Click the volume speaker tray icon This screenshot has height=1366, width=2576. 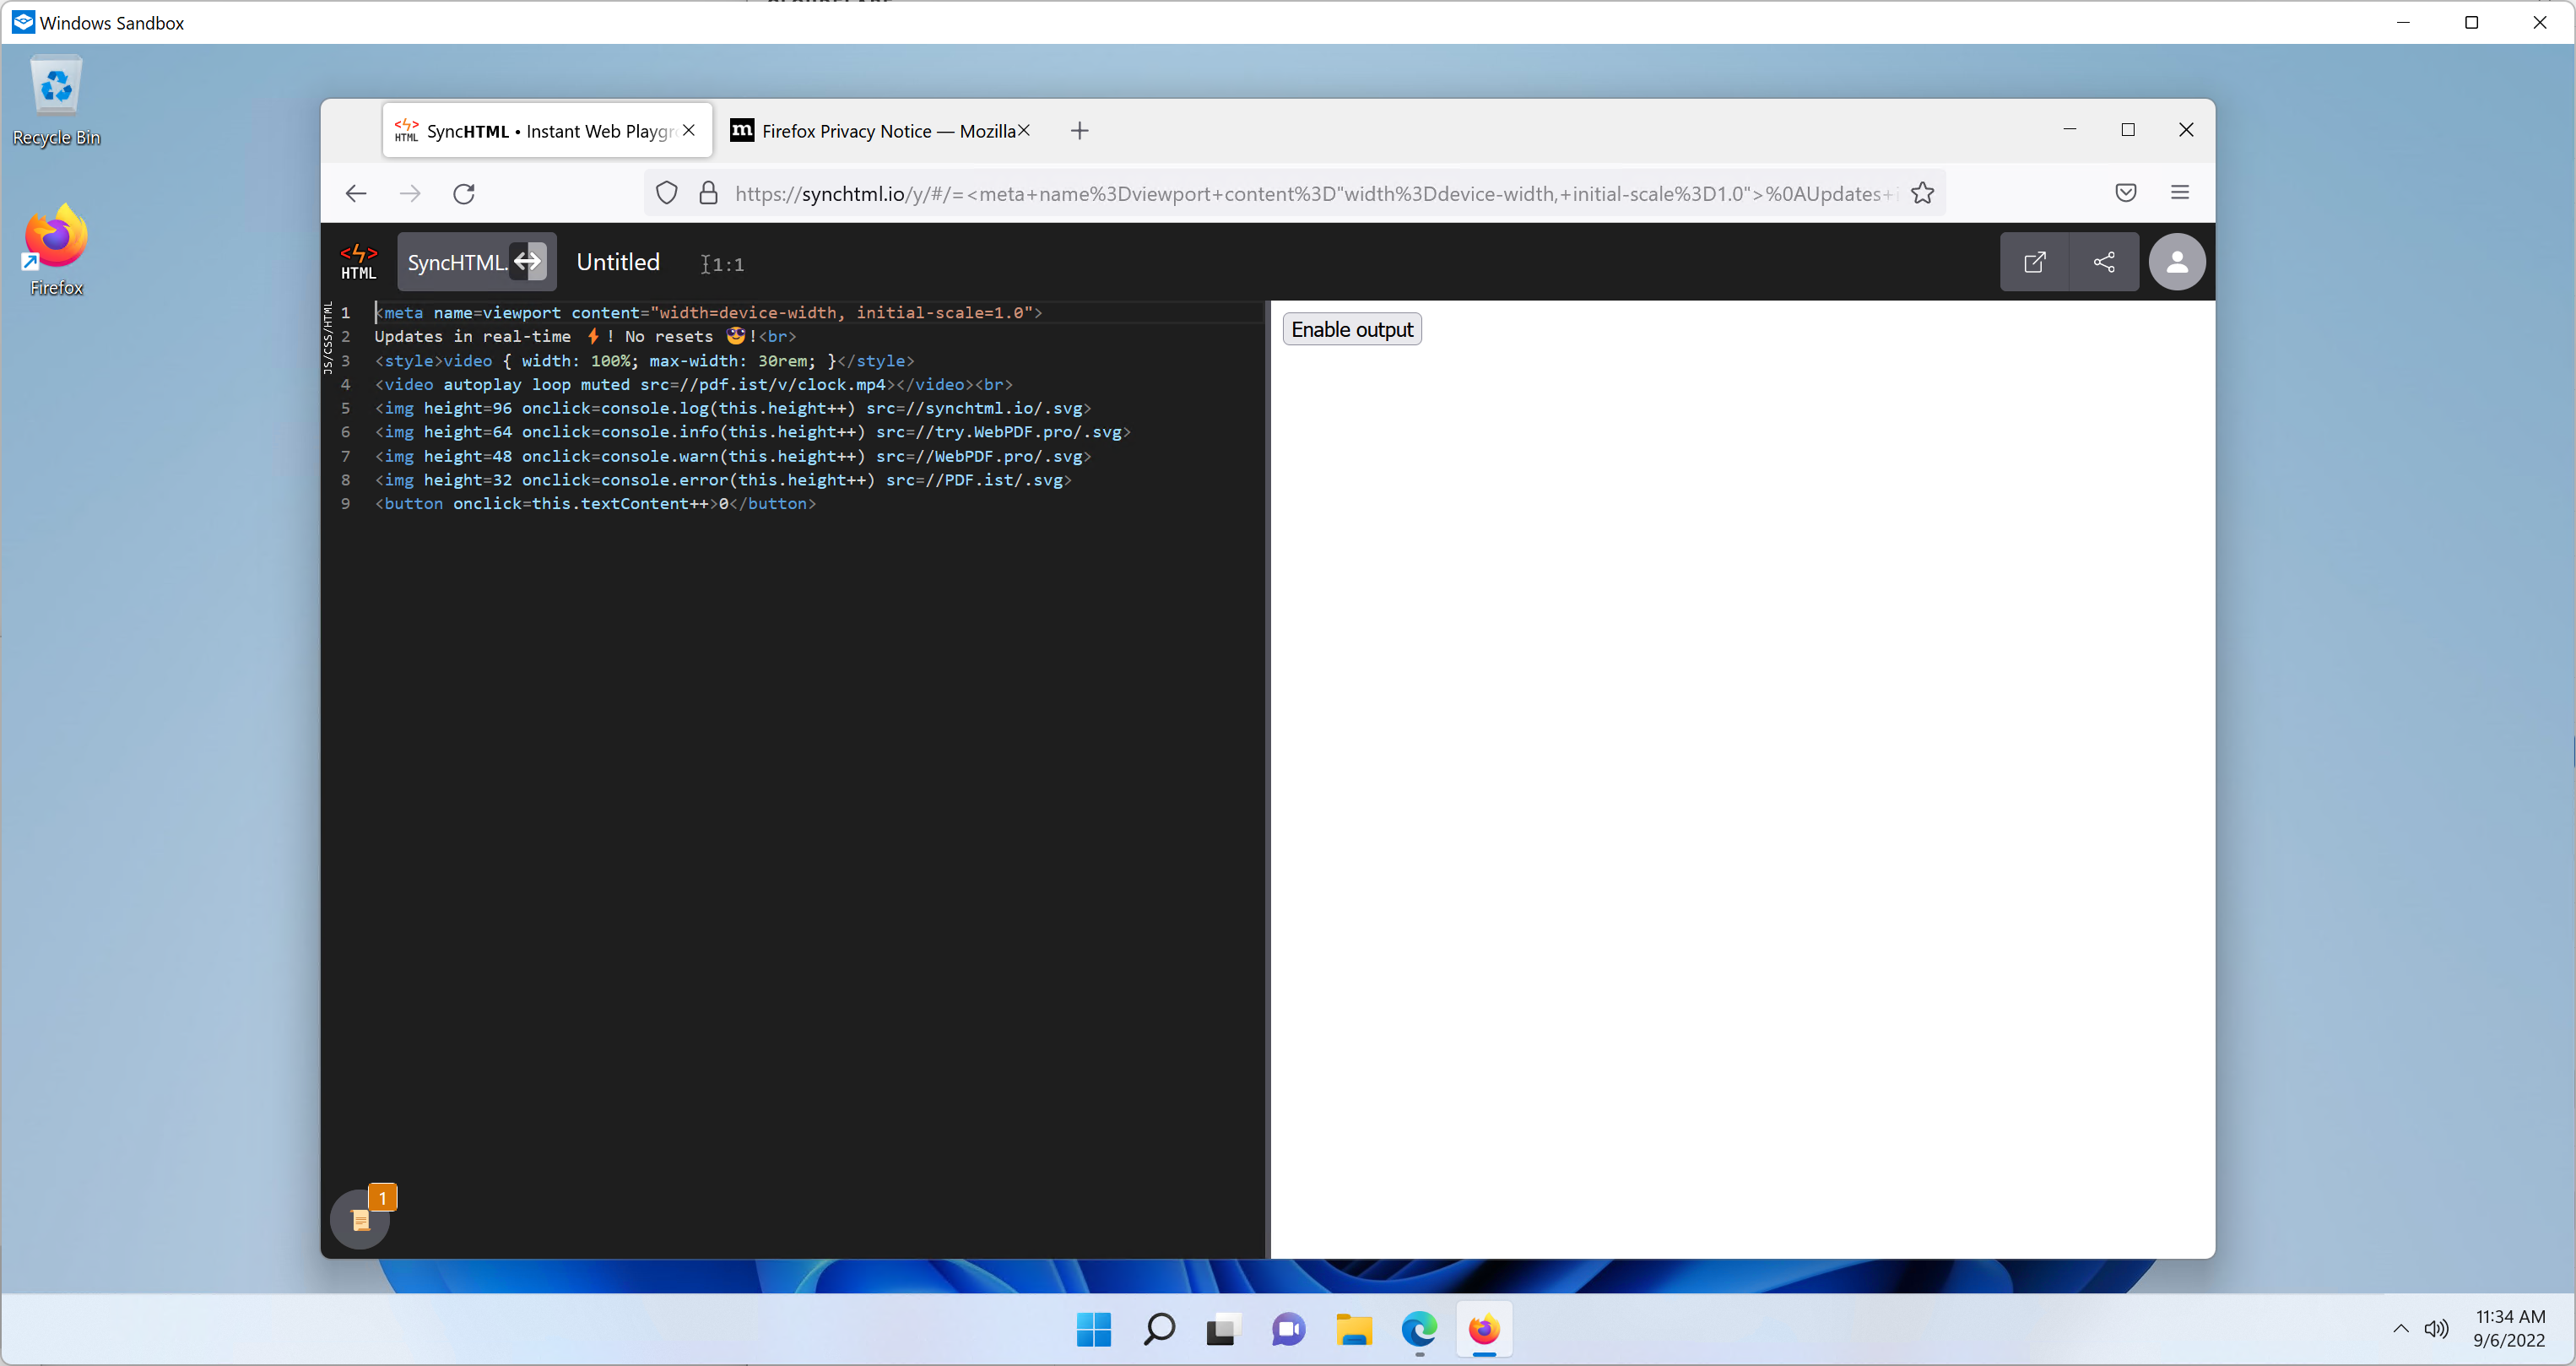point(2436,1329)
